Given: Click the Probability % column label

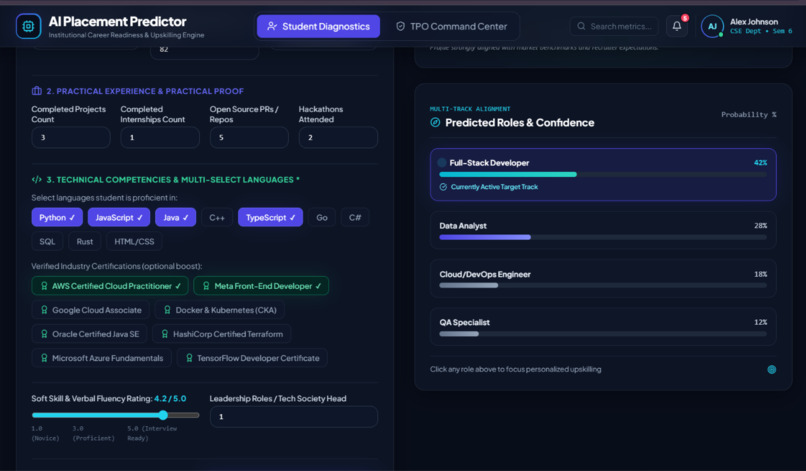Looking at the screenshot, I should click(748, 115).
